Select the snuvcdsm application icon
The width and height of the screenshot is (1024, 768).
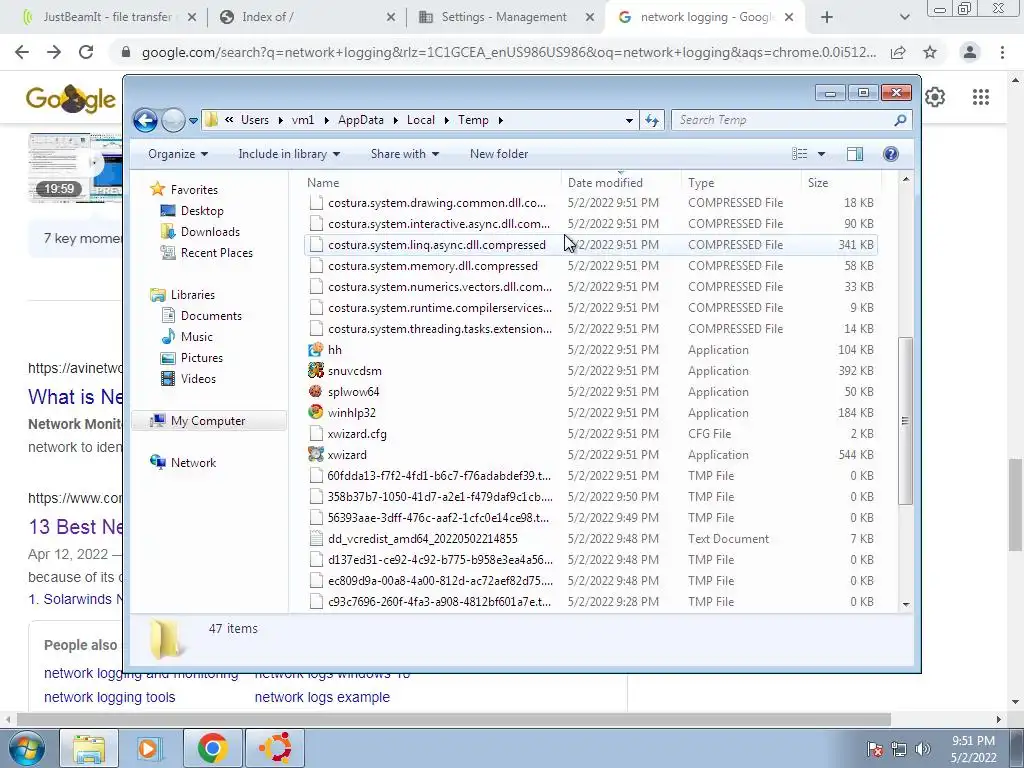tap(316, 371)
